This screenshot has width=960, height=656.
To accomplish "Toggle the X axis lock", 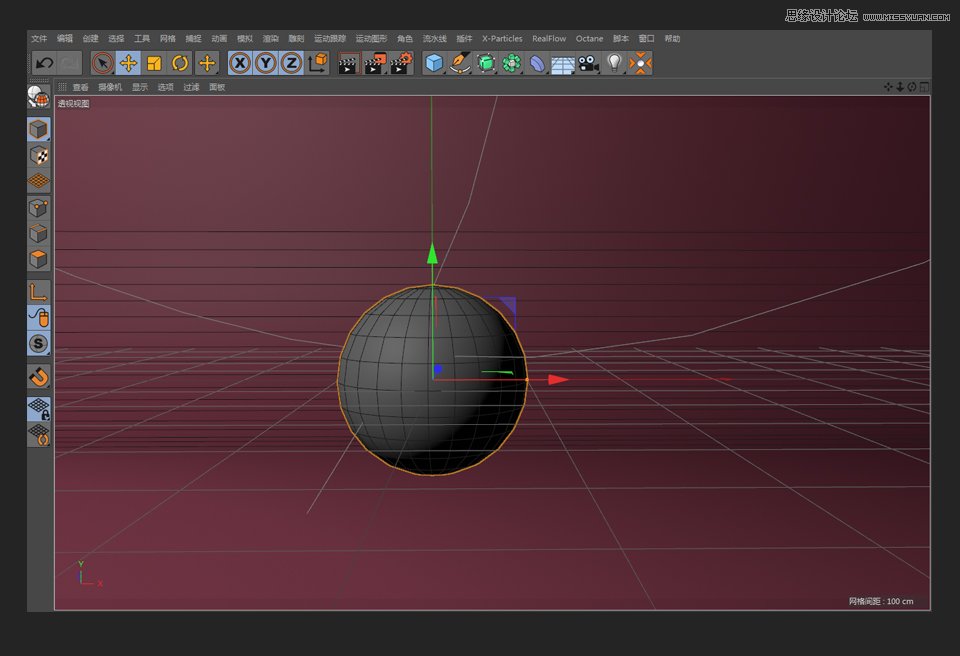I will (x=240, y=63).
